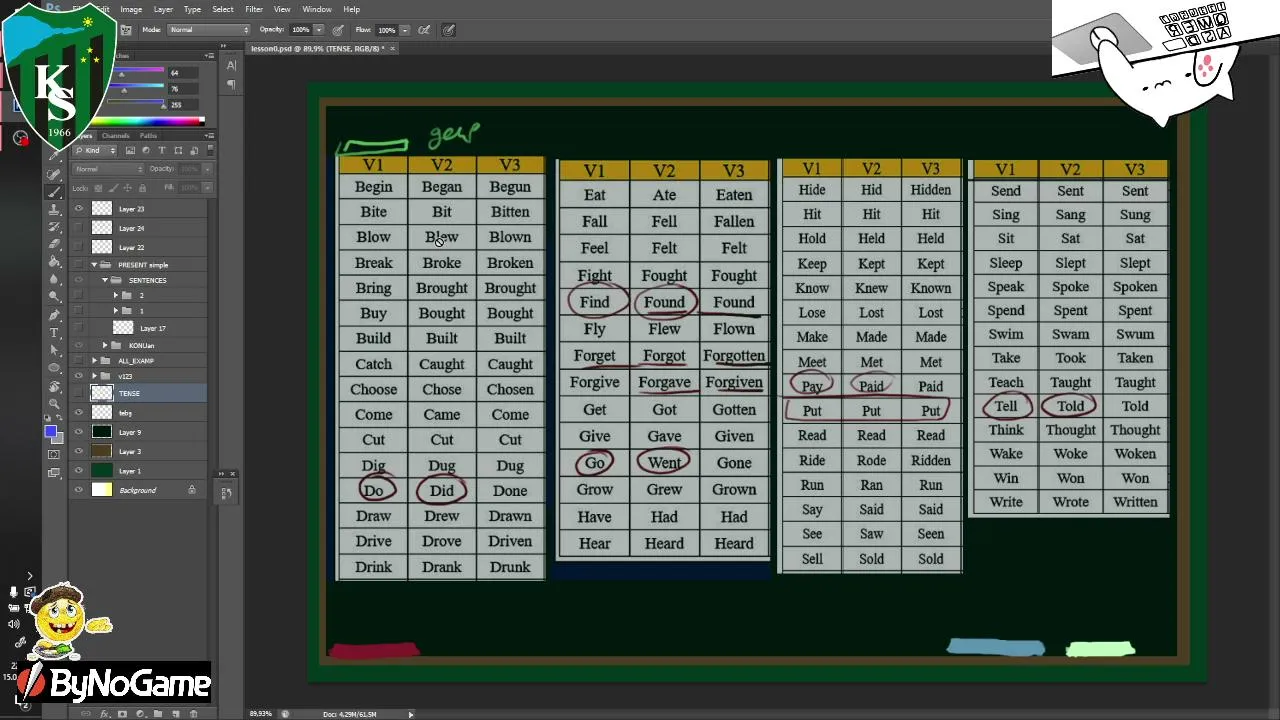The width and height of the screenshot is (1280, 720).
Task: Select the Blur tool
Action: coord(54,279)
